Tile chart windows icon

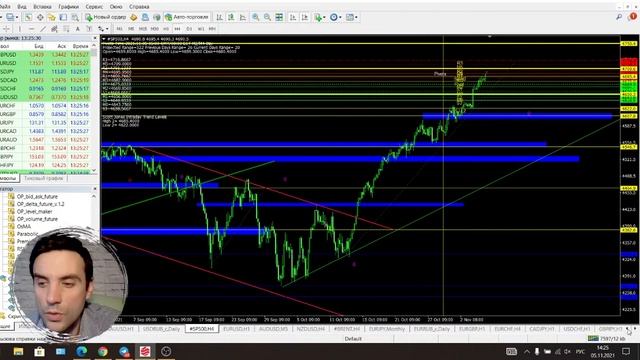click(279, 17)
